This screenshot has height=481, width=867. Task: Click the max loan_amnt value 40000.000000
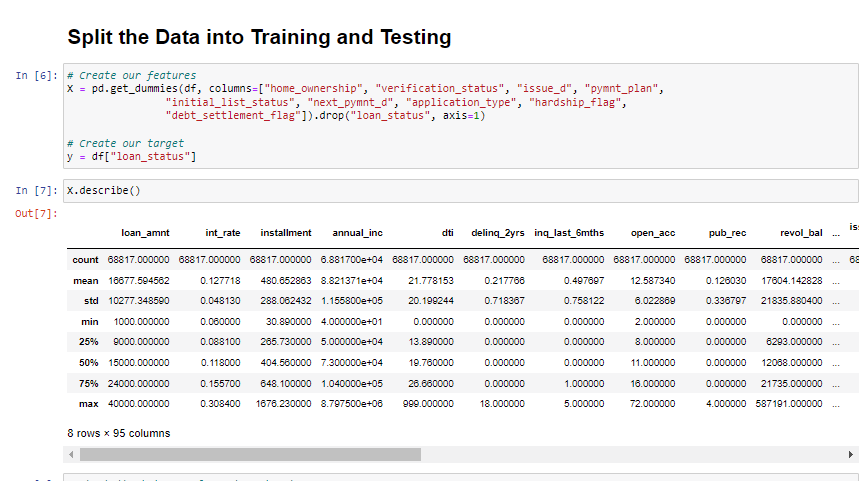pyautogui.click(x=139, y=404)
